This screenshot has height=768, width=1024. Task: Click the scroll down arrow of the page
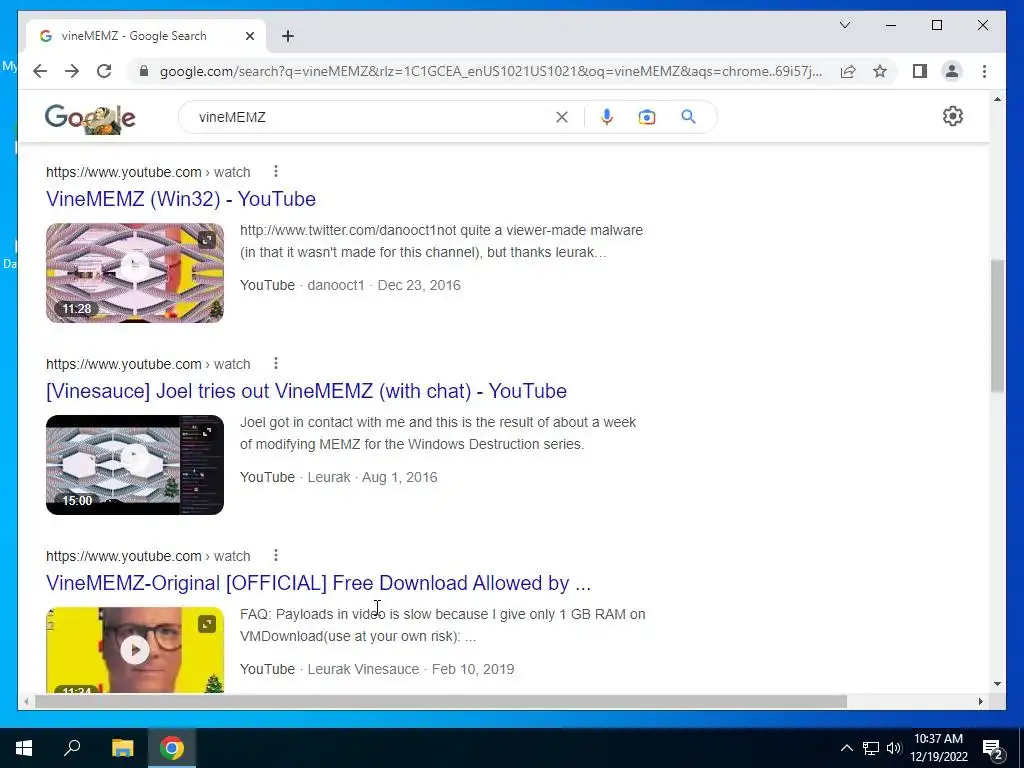pyautogui.click(x=997, y=684)
